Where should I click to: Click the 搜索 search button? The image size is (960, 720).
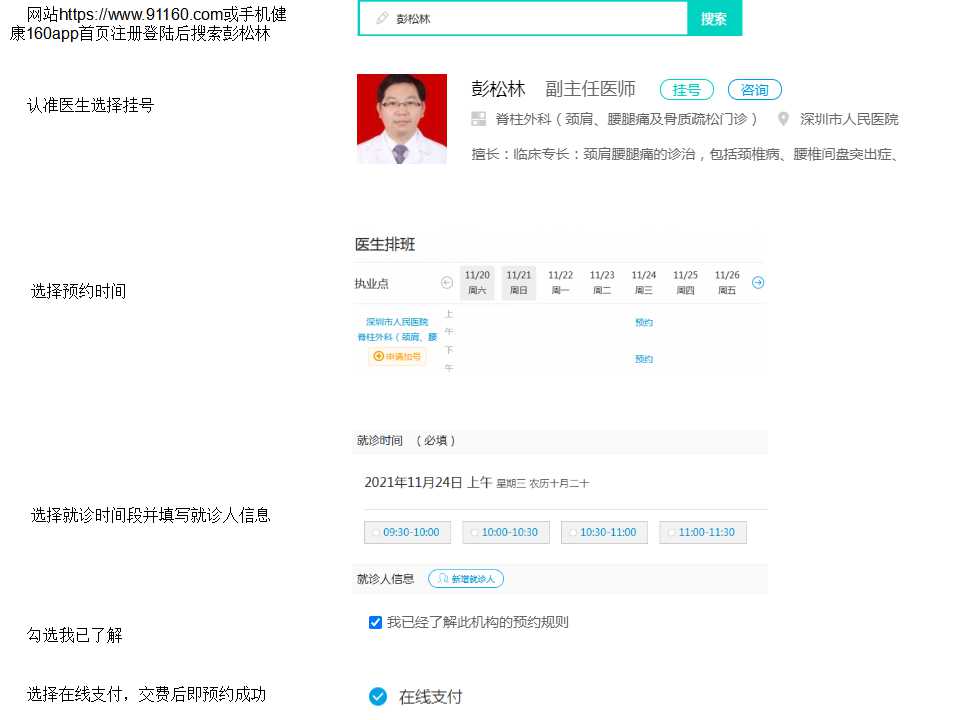(x=714, y=18)
